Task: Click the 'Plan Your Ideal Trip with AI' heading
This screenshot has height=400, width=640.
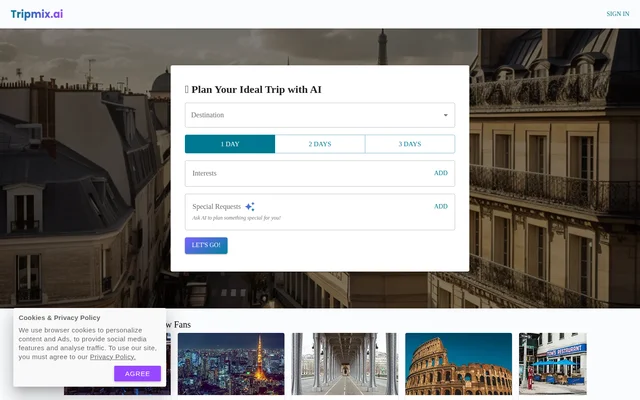Action: point(253,89)
